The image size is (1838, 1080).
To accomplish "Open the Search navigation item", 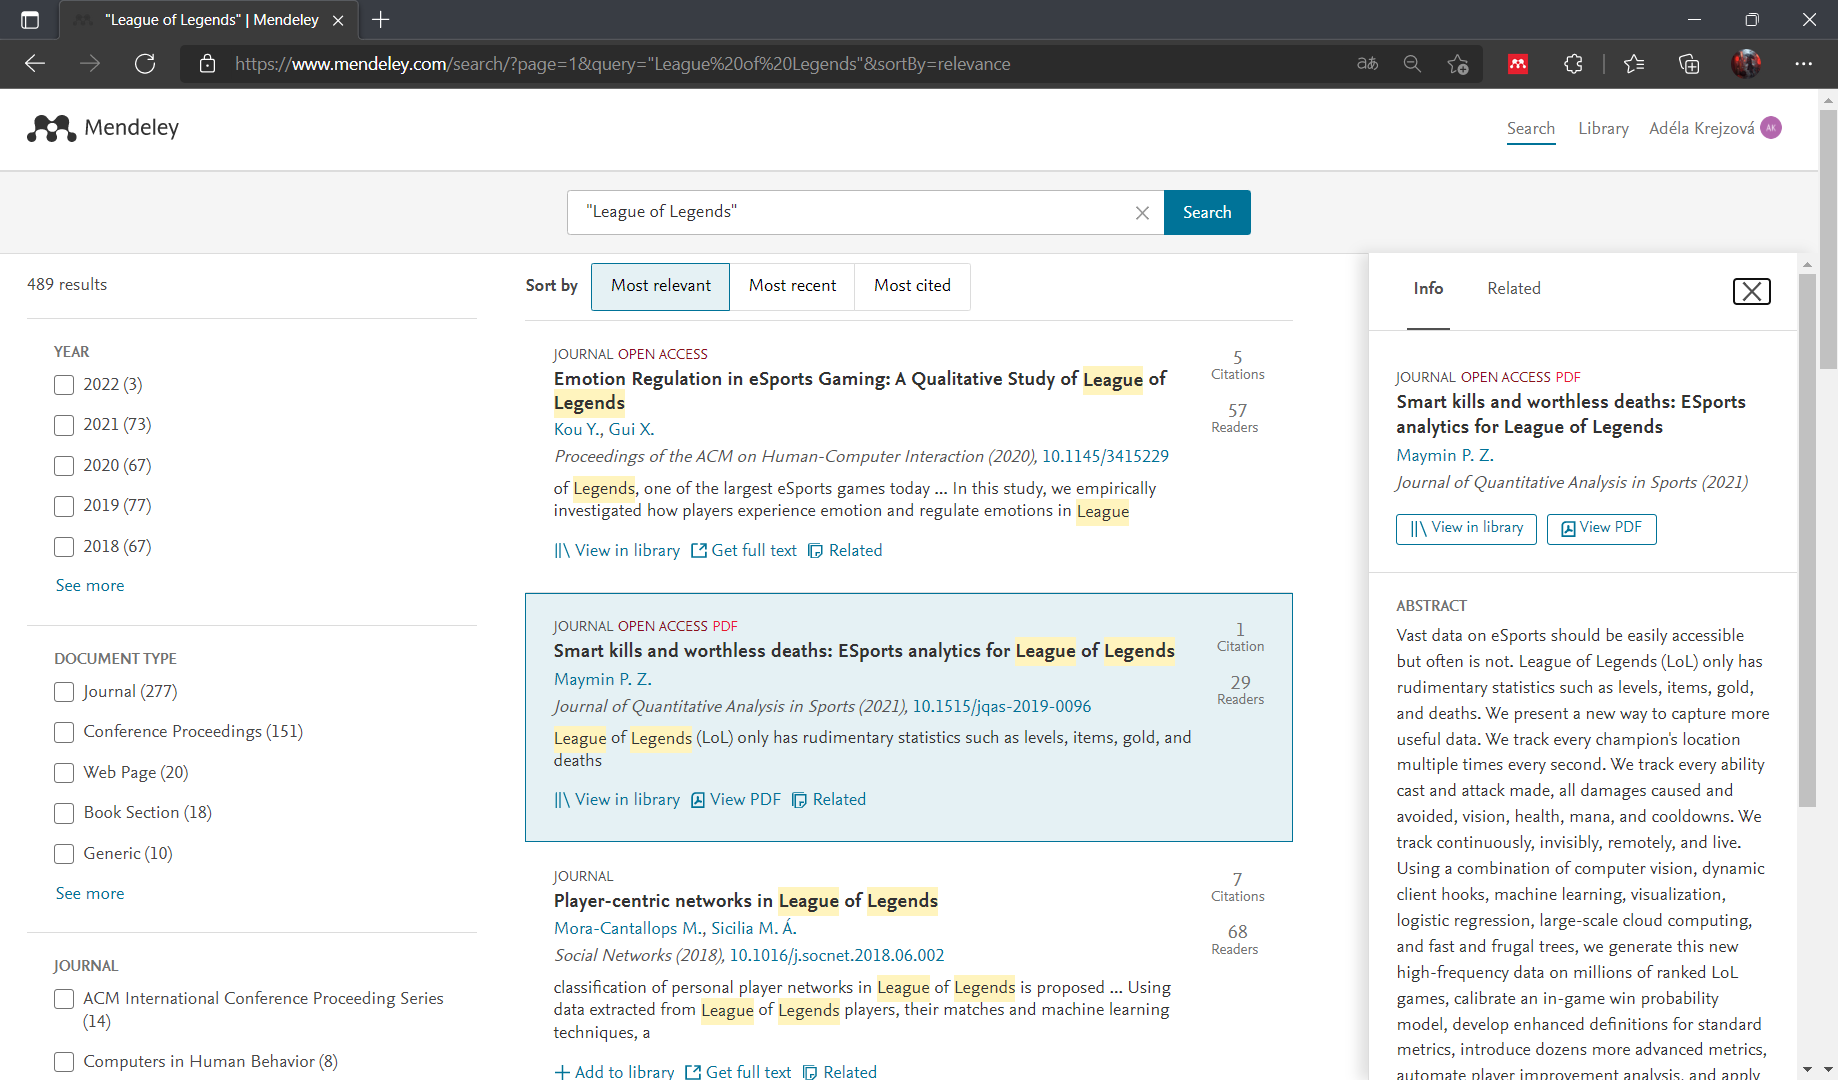I will pos(1531,128).
